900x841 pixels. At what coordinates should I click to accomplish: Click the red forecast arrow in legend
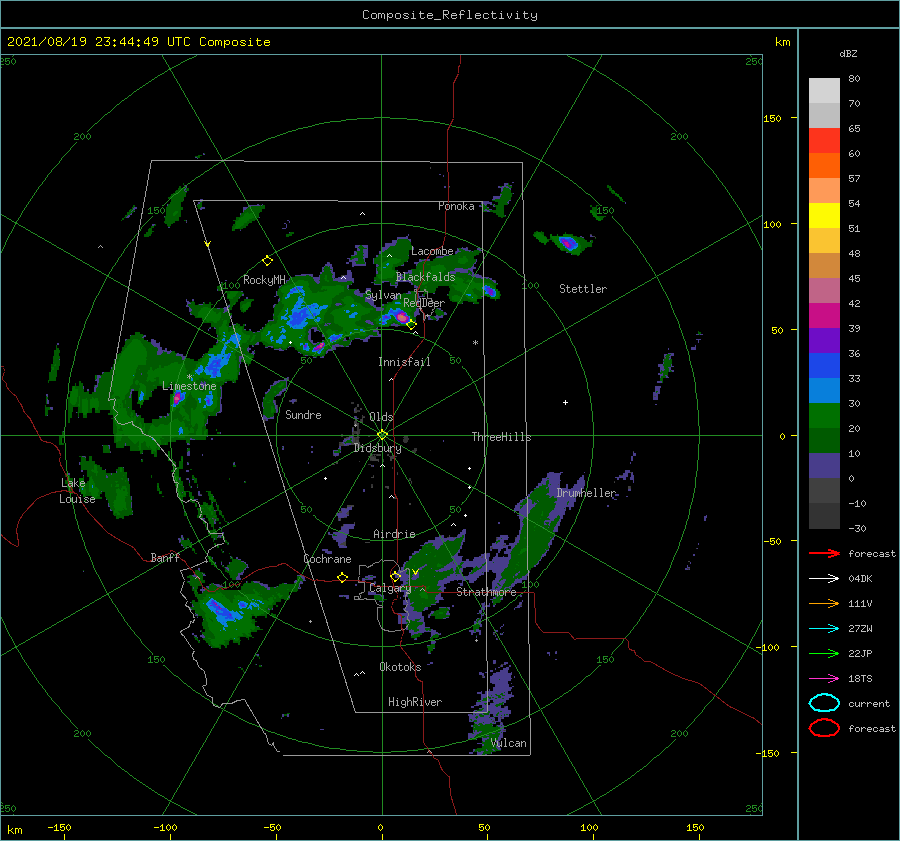pos(824,553)
